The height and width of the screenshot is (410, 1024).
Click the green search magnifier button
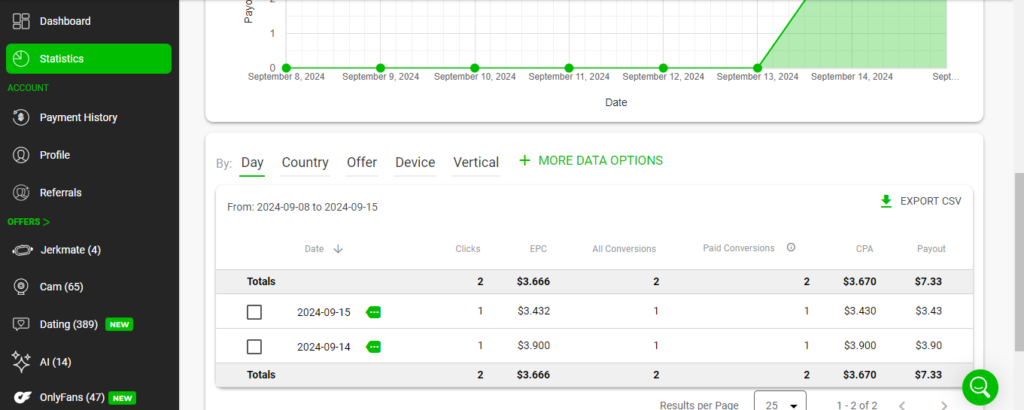click(x=980, y=386)
